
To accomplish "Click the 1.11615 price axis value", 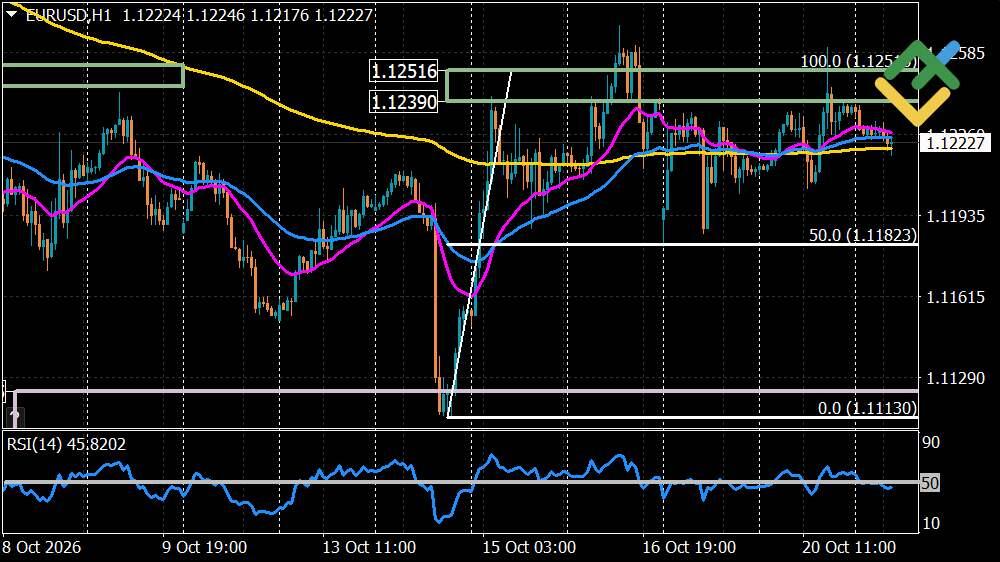I will pyautogui.click(x=955, y=297).
